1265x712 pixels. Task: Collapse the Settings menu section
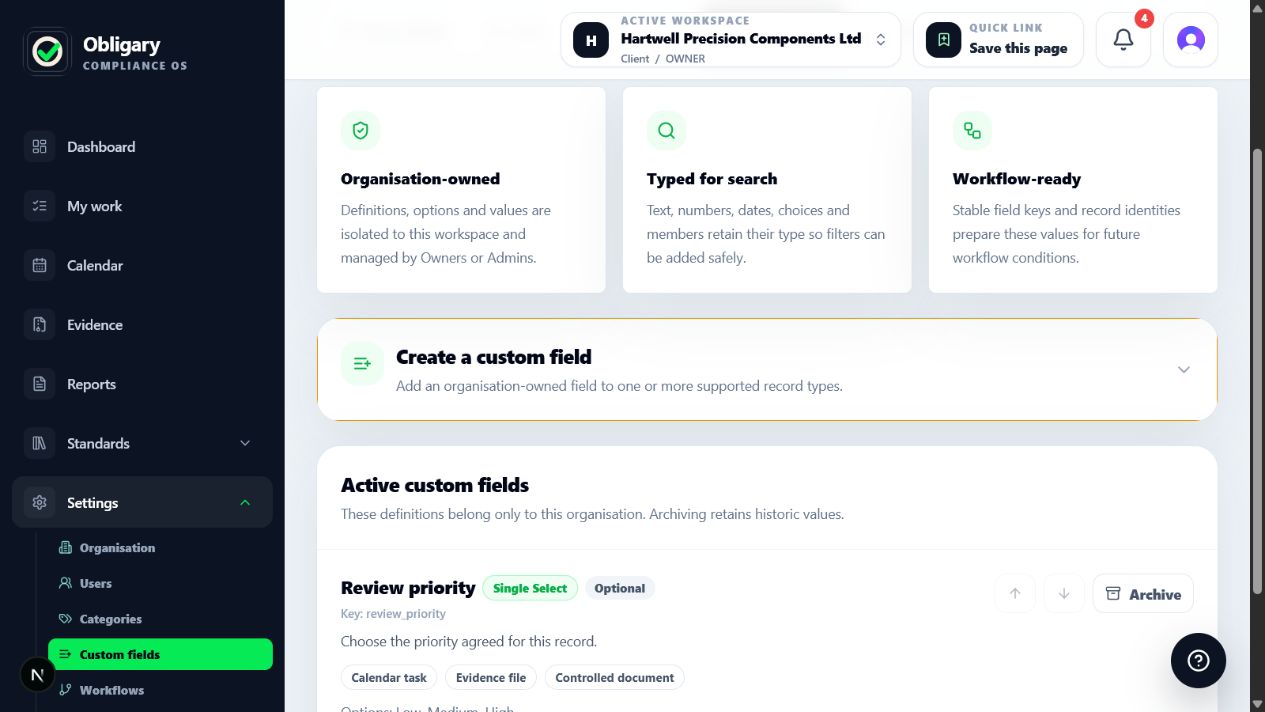coord(142,503)
